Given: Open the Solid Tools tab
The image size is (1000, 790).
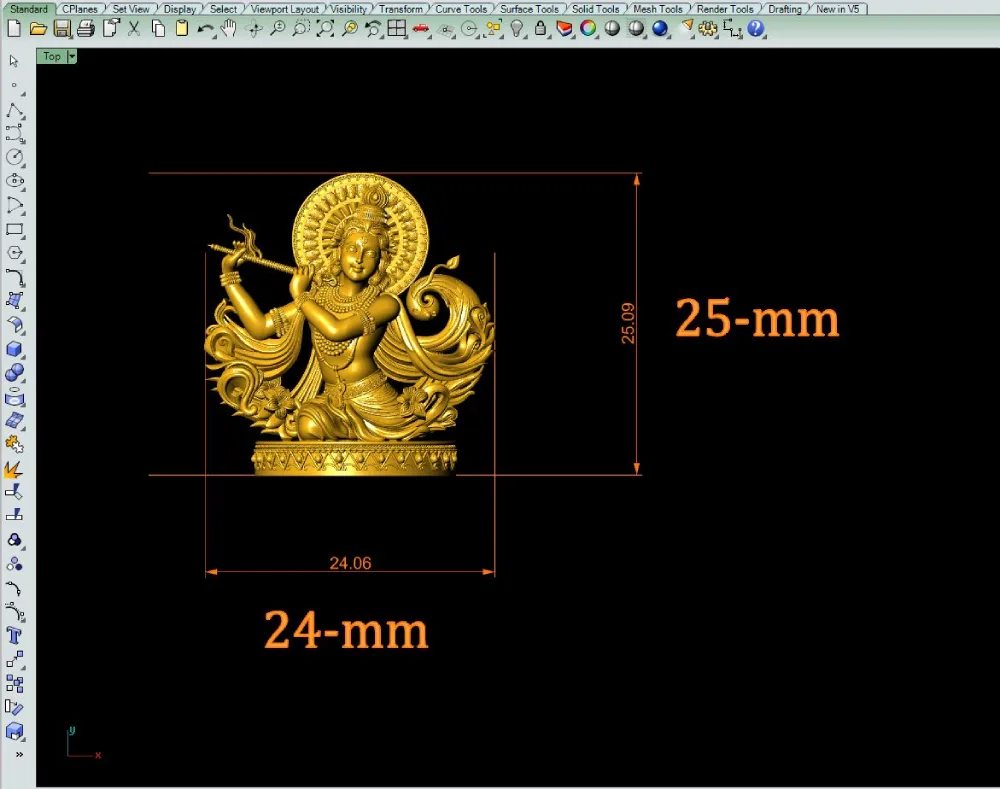Looking at the screenshot, I should [x=596, y=9].
